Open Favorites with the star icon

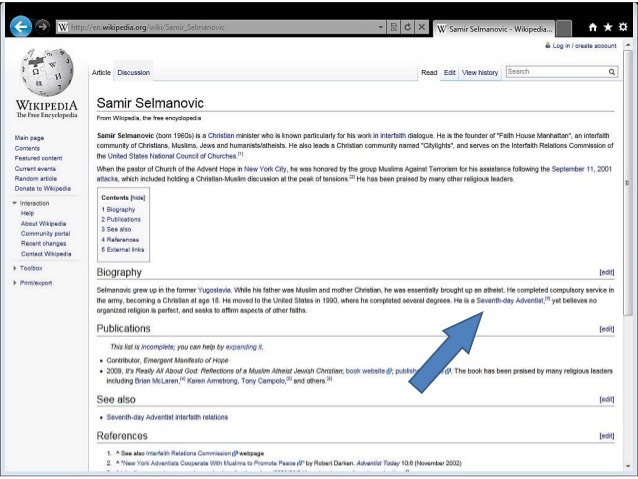pos(608,27)
